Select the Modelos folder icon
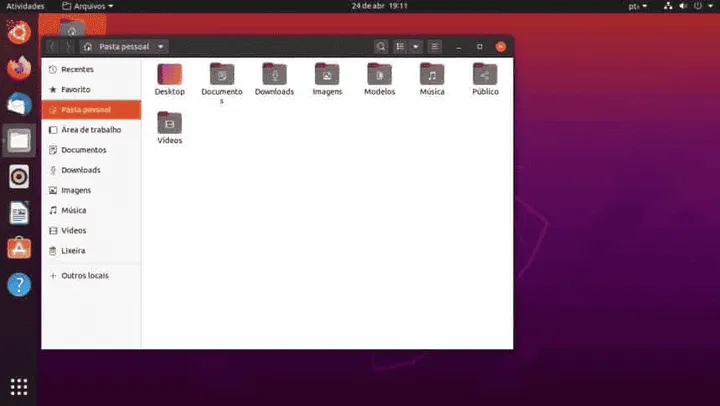Screen dimensions: 720x406 379,74
